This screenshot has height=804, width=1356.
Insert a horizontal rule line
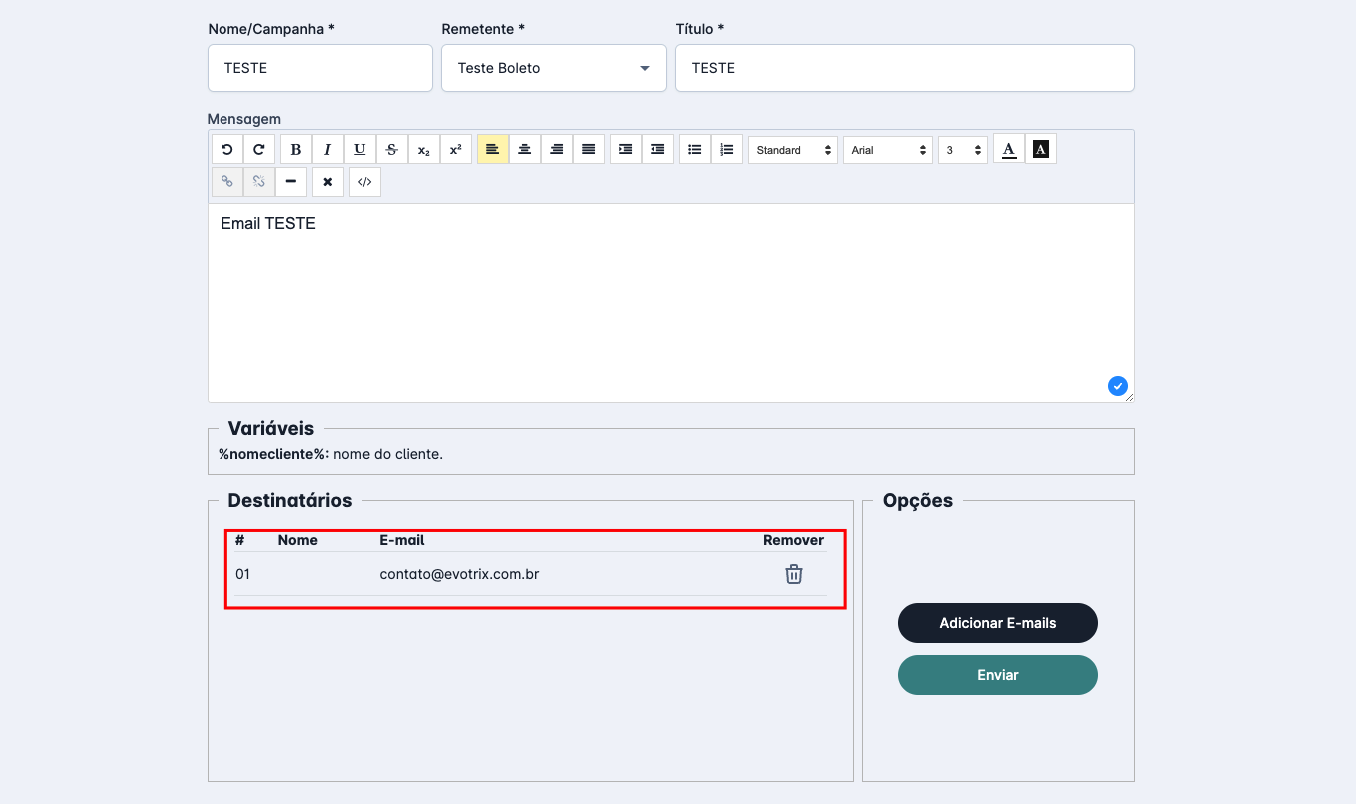pyautogui.click(x=291, y=182)
